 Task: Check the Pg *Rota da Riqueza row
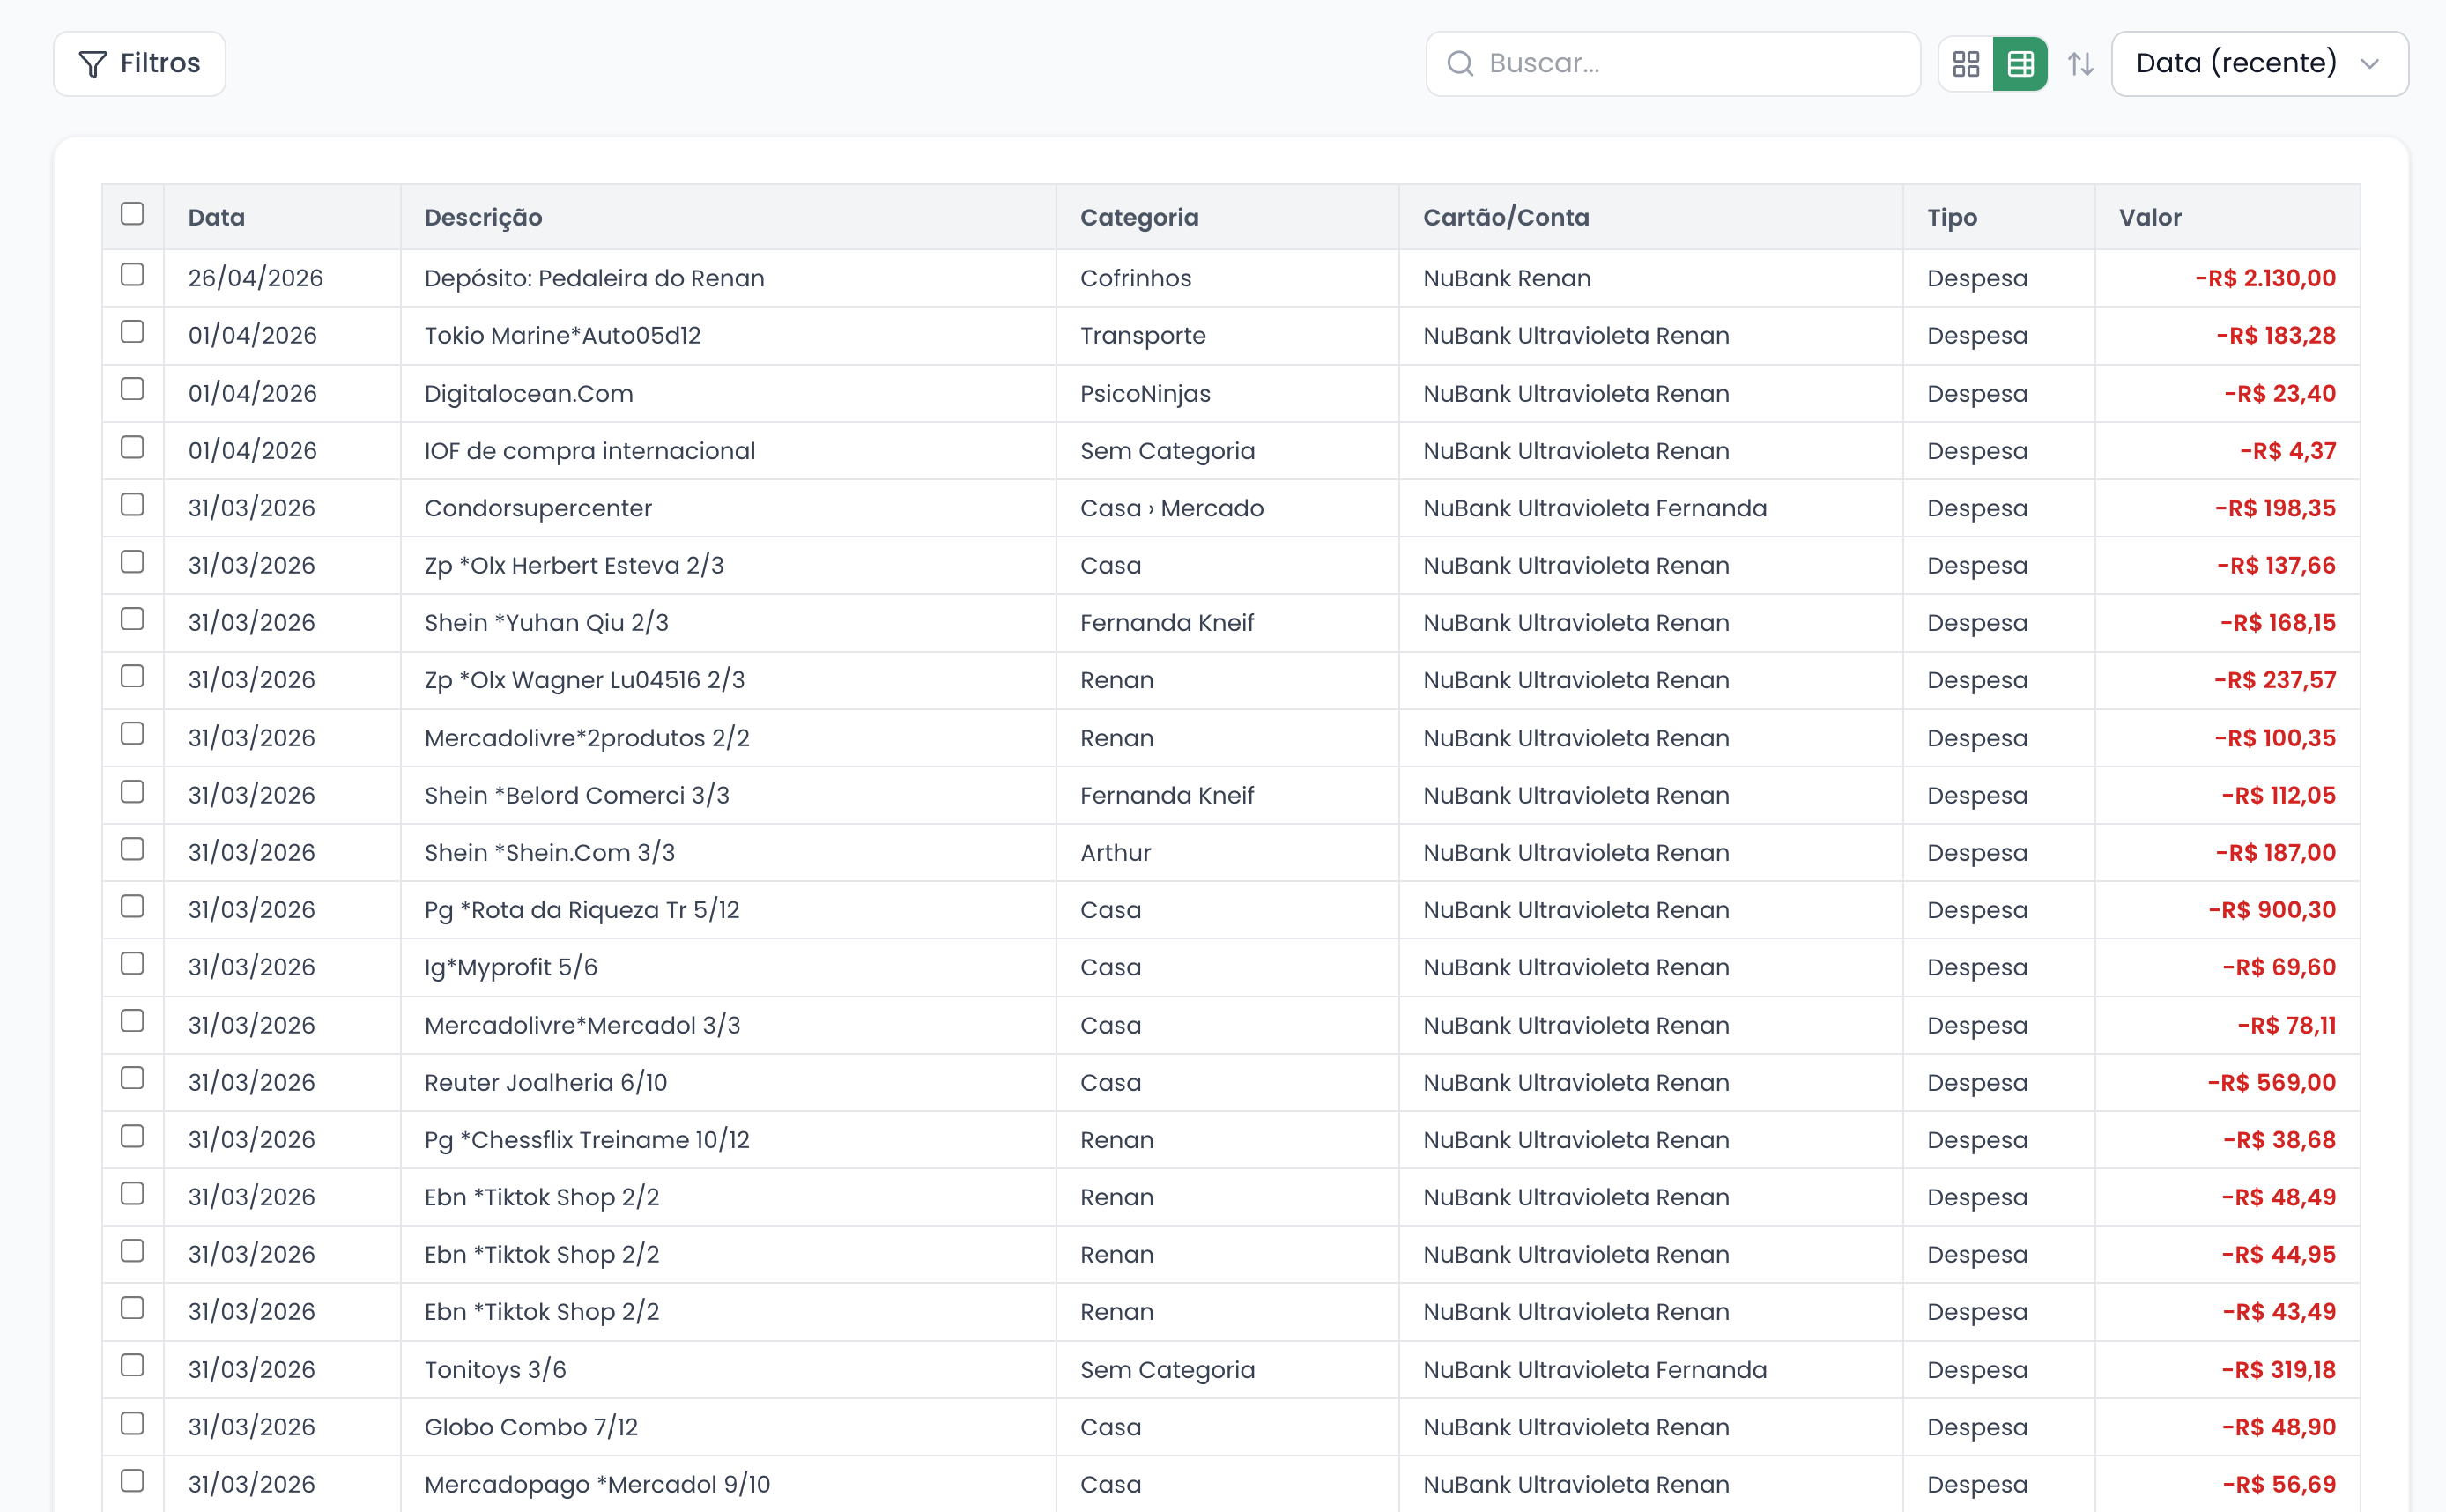coord(132,906)
